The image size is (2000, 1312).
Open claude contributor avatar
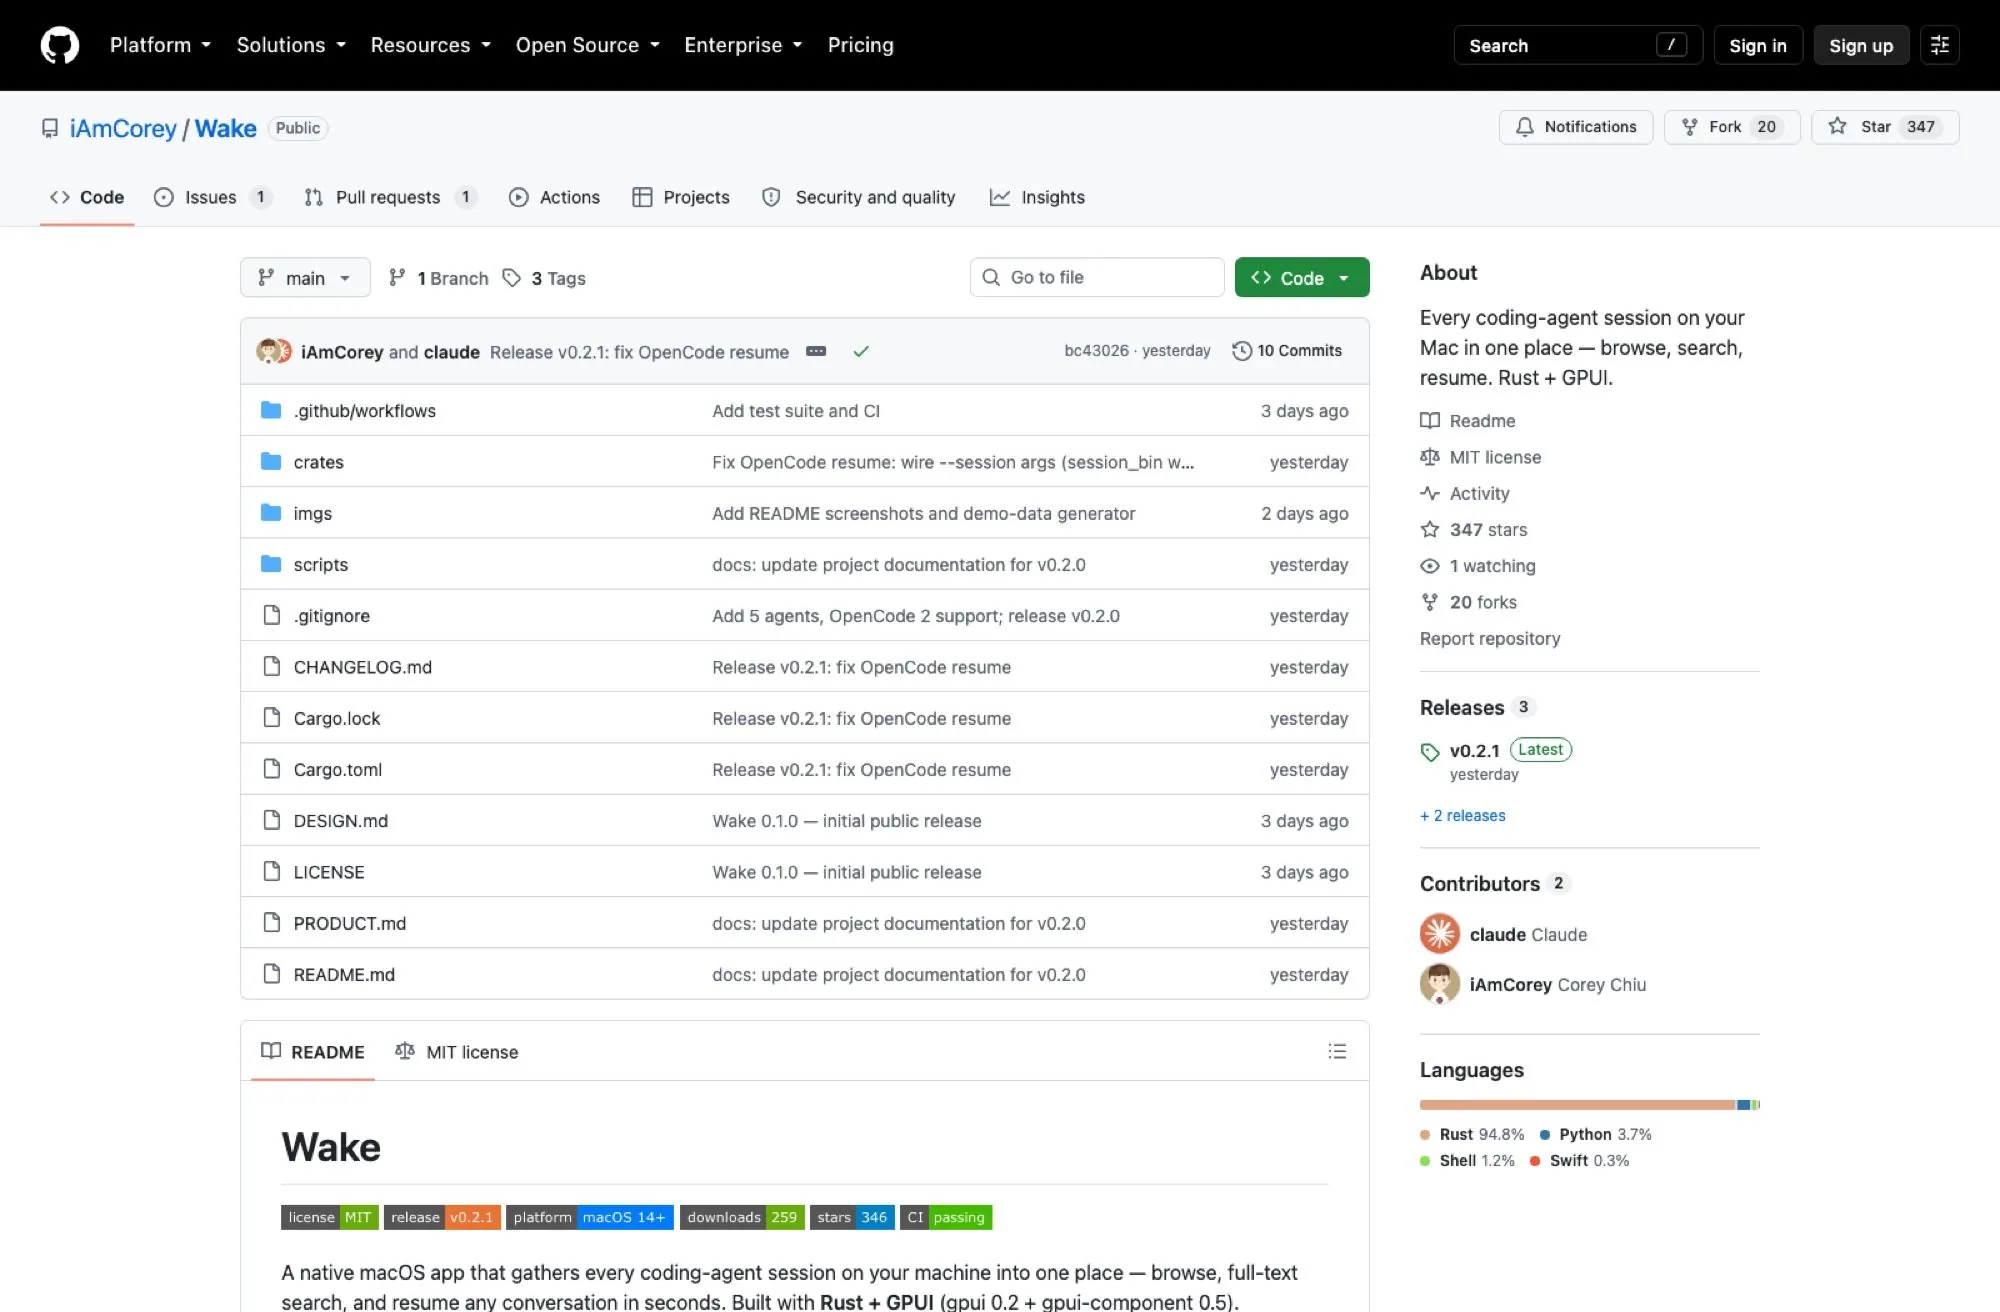(x=1440, y=934)
